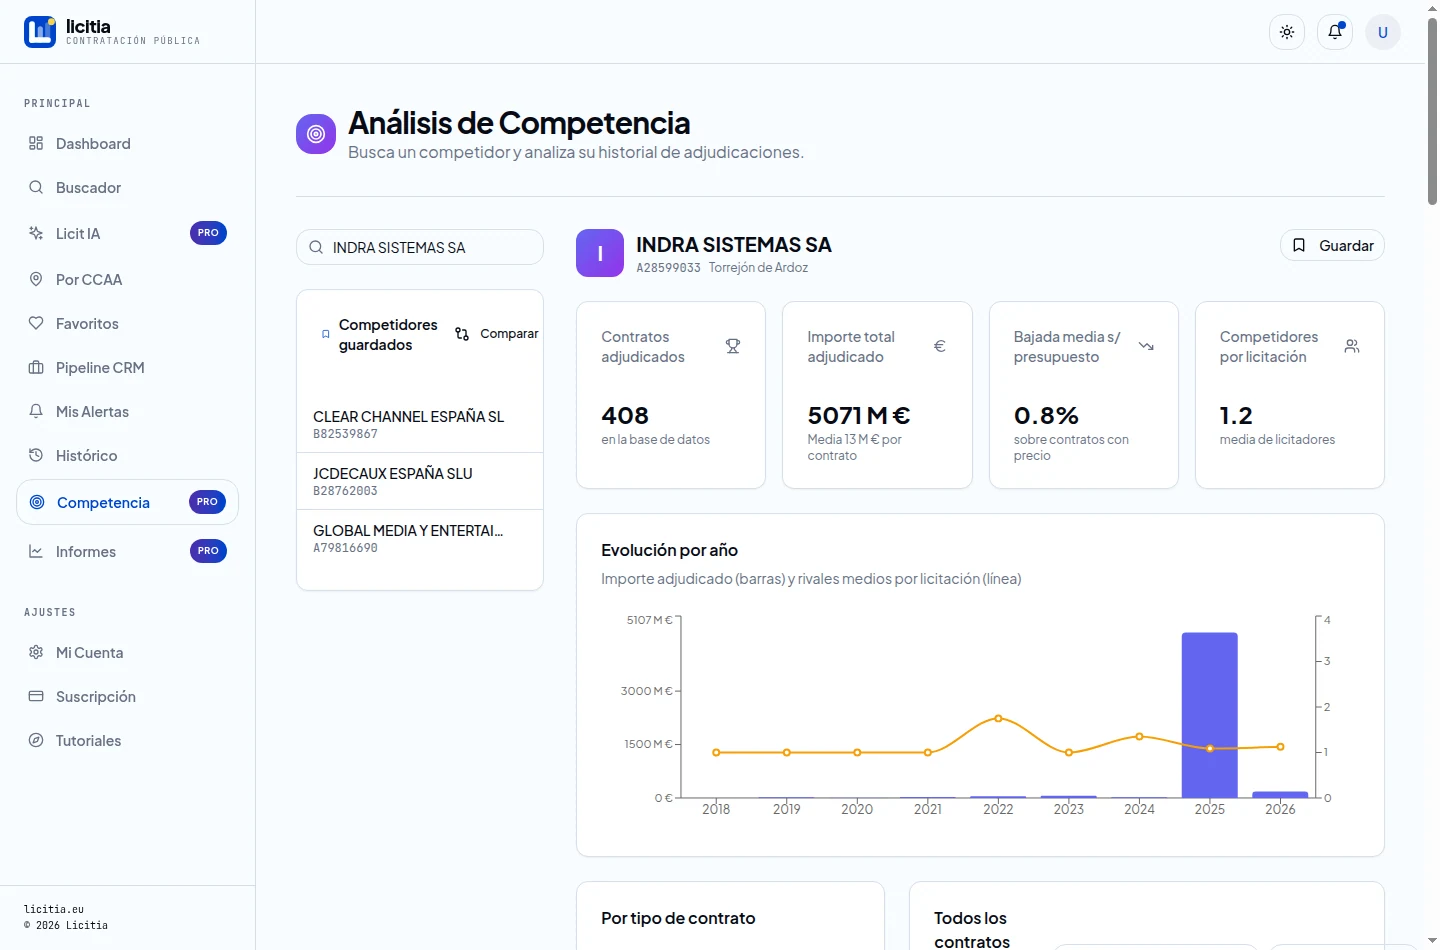Click the 408 contratos adjudicados value
Screen dimensions: 1440x950
pyautogui.click(x=625, y=415)
